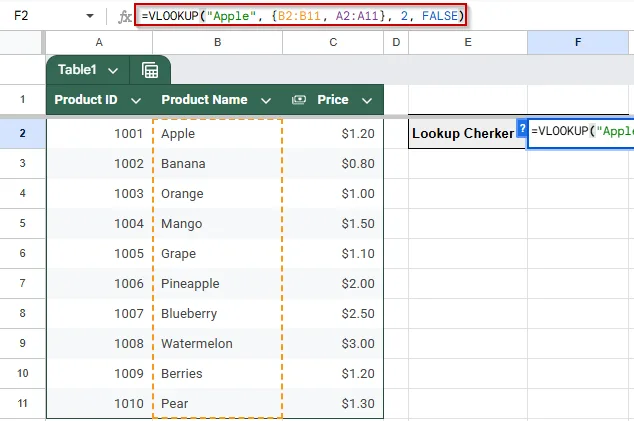Click the cell containing 1004

[99, 223]
